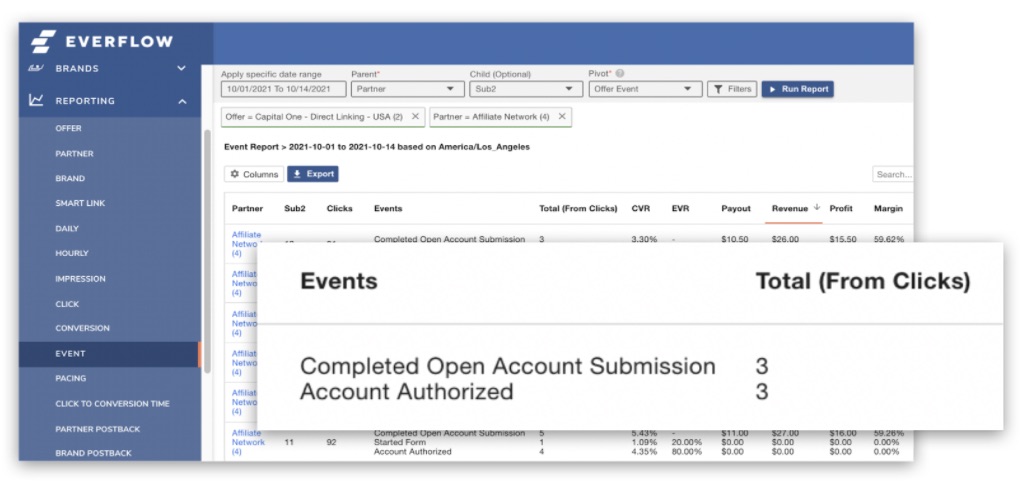This screenshot has height=490, width=1029.
Task: Click the help icon beside Pivot label
Action: tap(620, 74)
